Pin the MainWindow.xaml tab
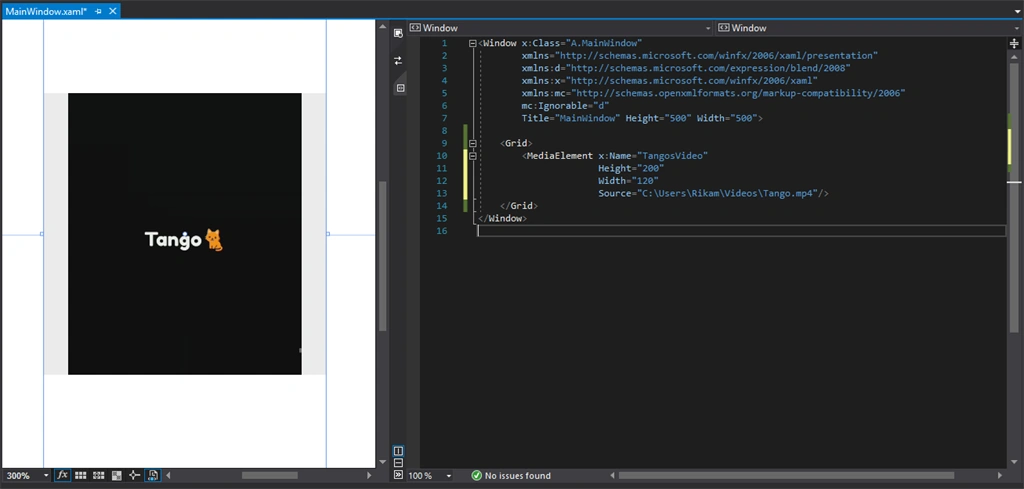 (99, 11)
